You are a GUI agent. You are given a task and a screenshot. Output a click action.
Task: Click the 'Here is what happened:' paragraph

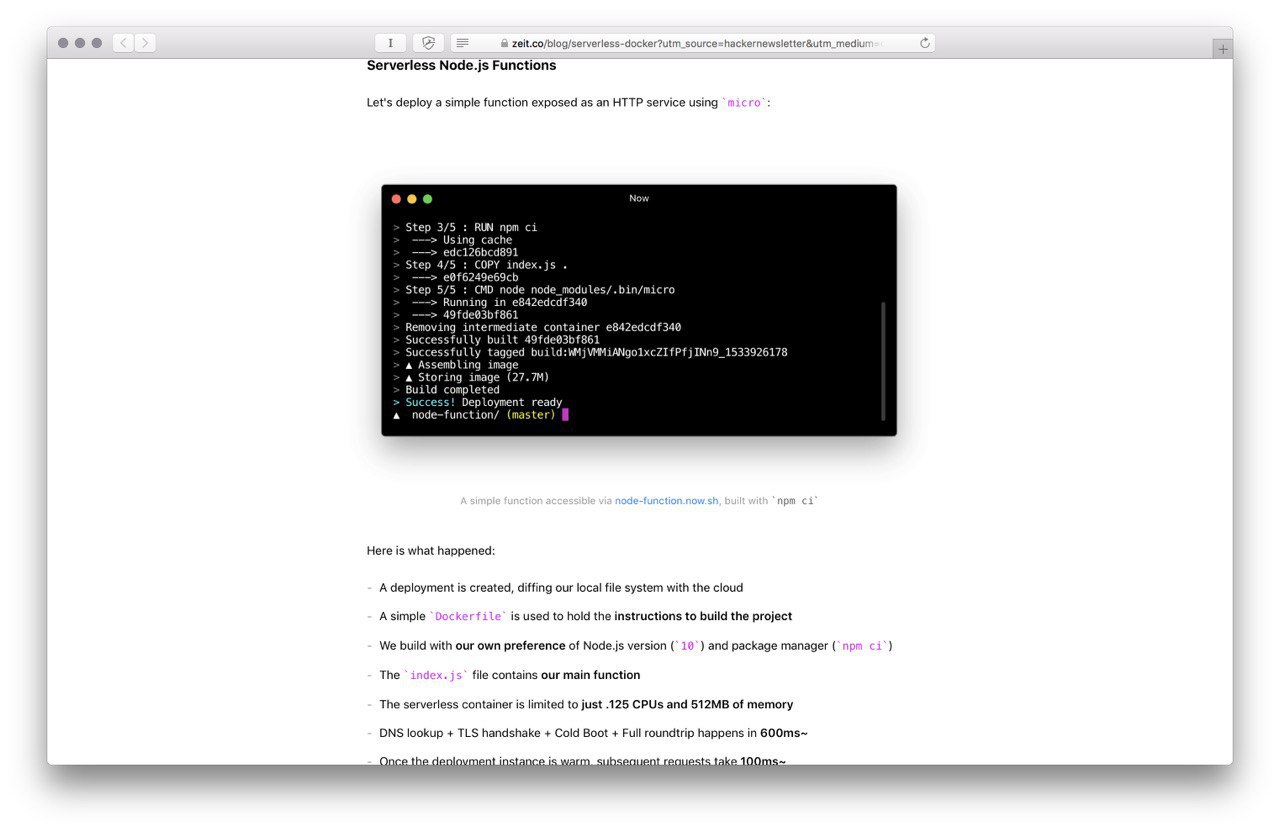click(431, 551)
